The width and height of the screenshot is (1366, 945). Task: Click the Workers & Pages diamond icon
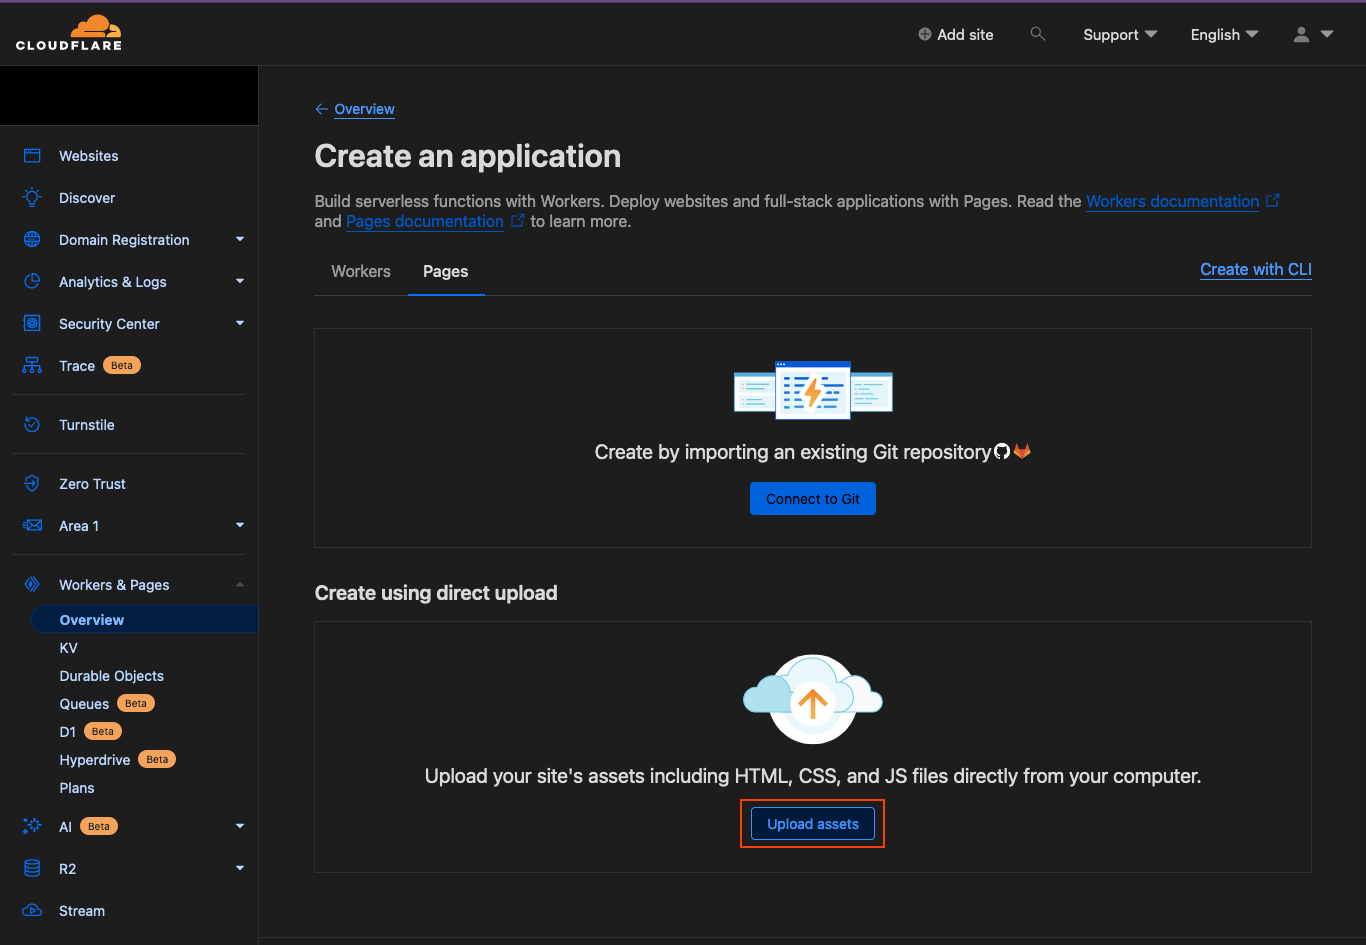point(32,585)
